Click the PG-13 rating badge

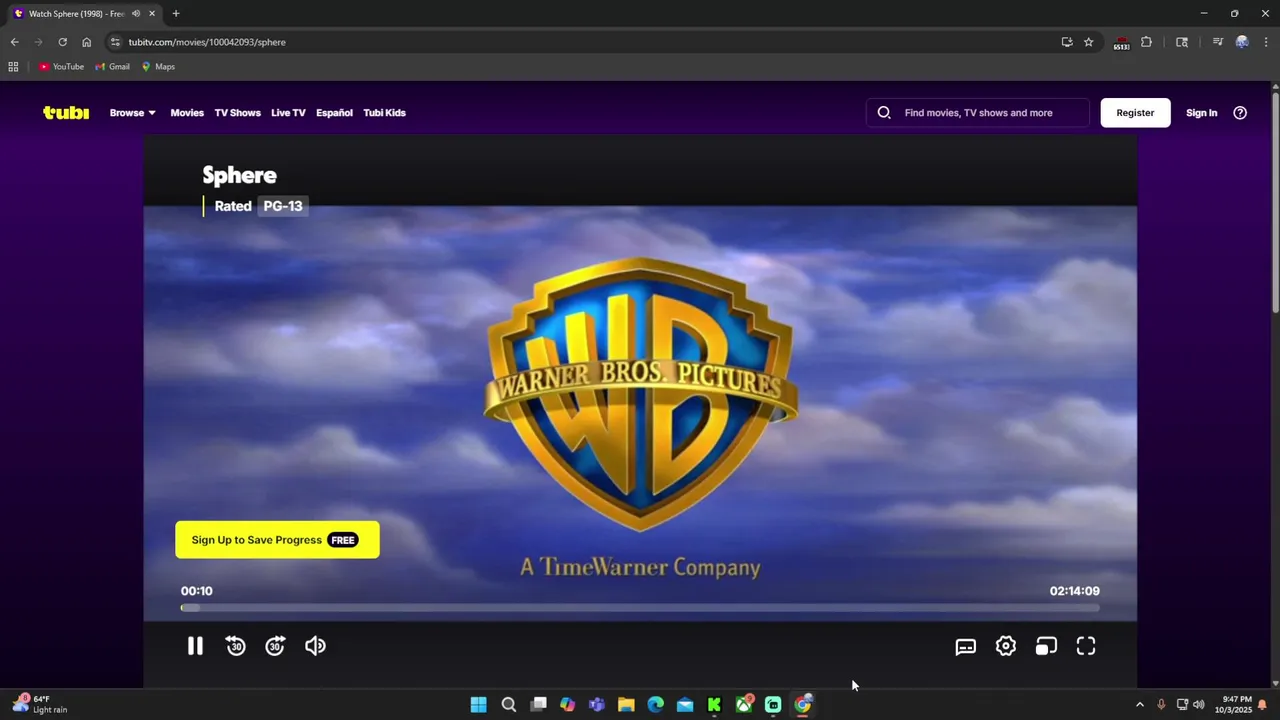pyautogui.click(x=283, y=206)
